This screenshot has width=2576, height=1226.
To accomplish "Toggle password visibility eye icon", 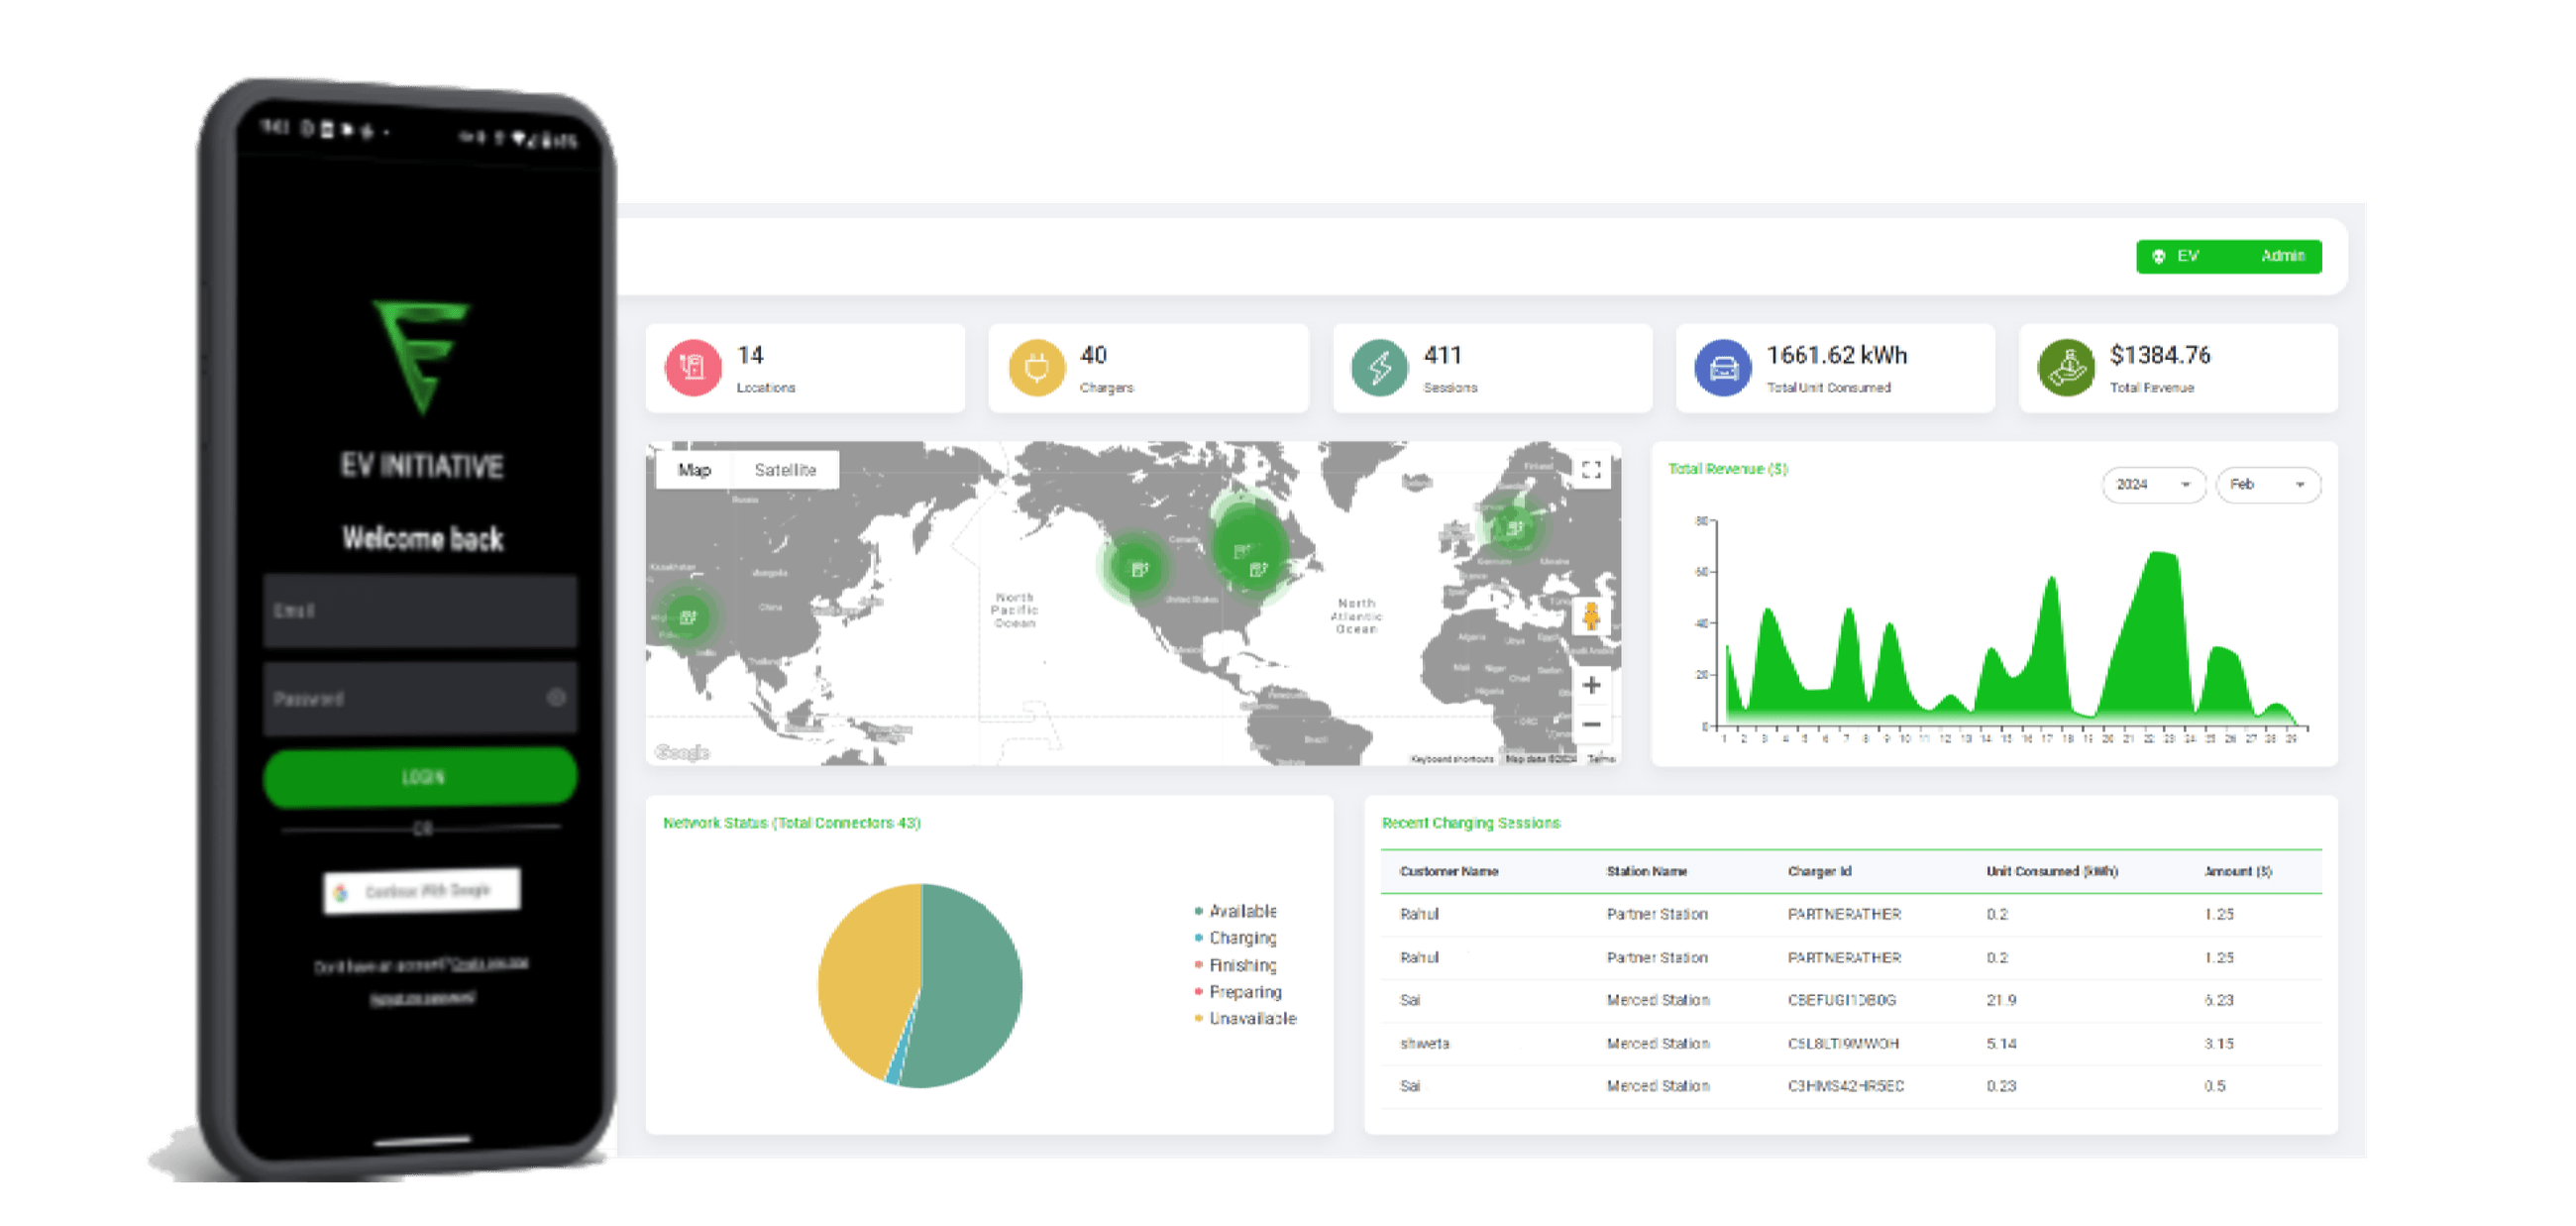I will point(556,697).
